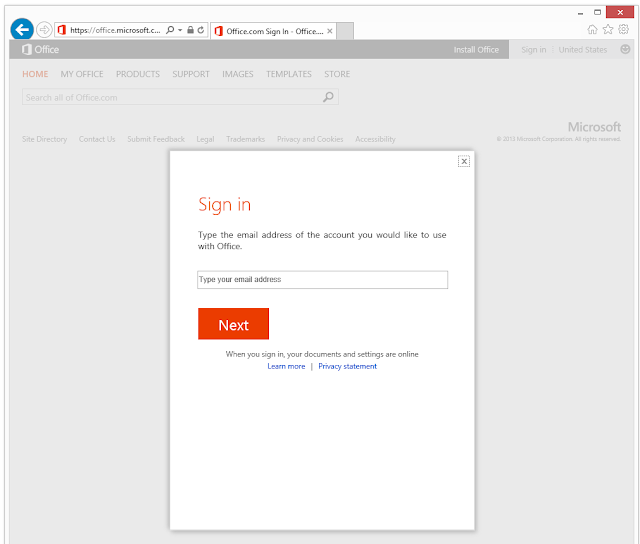
Task: Click the Install Office link
Action: point(476,50)
